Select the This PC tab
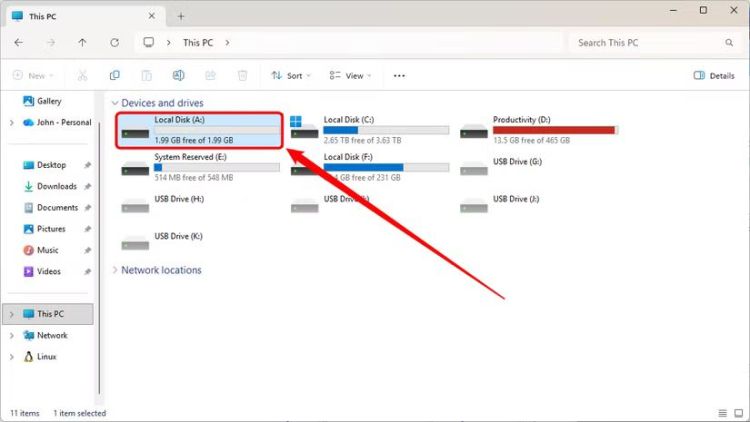Image resolution: width=750 pixels, height=422 pixels. click(80, 16)
